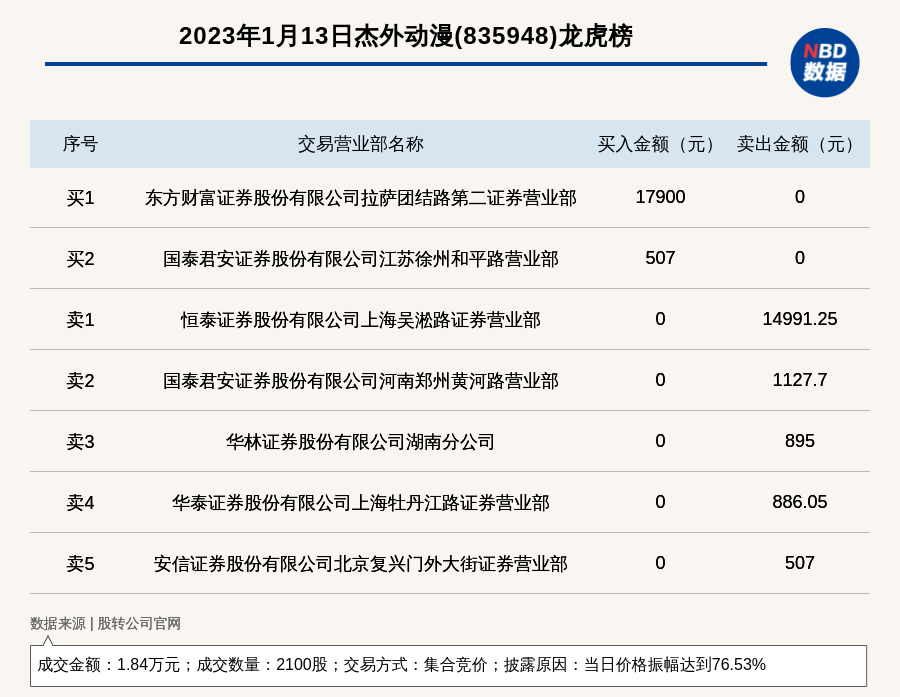The width and height of the screenshot is (900, 697).
Task: Select 东方财富证券拉萨团结路第二证券营业部 name
Action: 360,198
